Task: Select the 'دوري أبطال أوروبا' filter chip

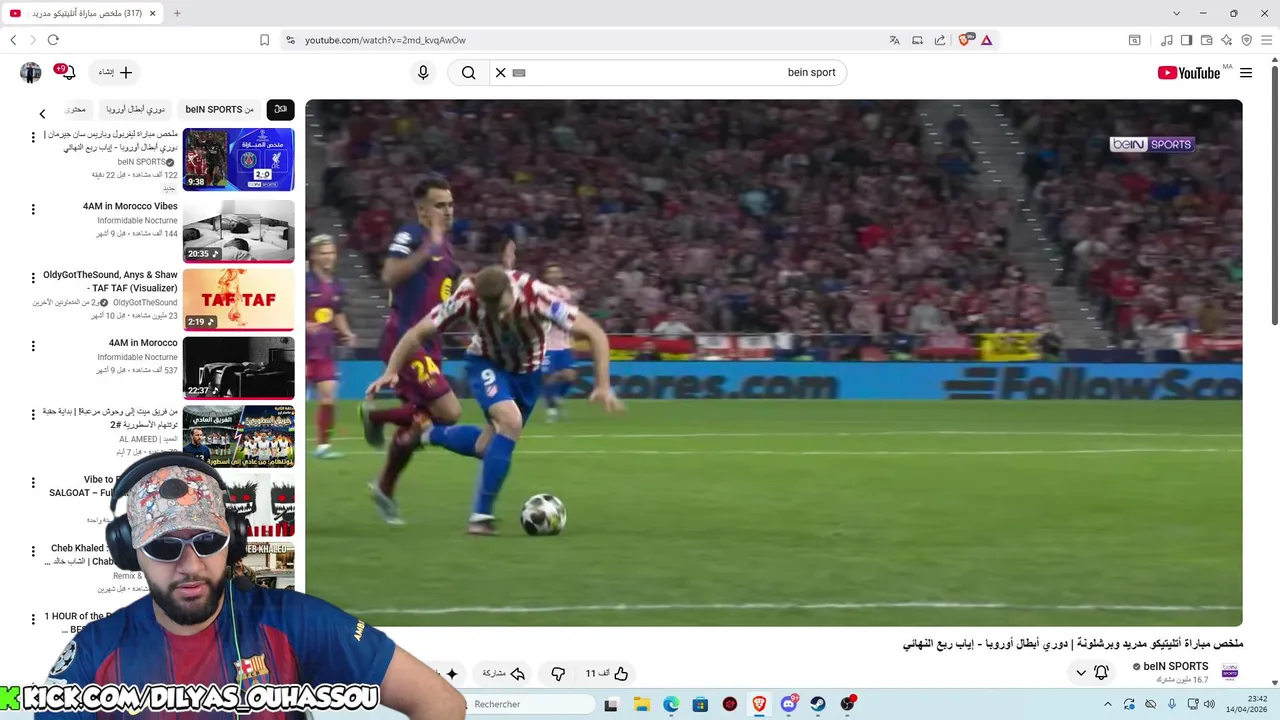Action: pos(136,109)
